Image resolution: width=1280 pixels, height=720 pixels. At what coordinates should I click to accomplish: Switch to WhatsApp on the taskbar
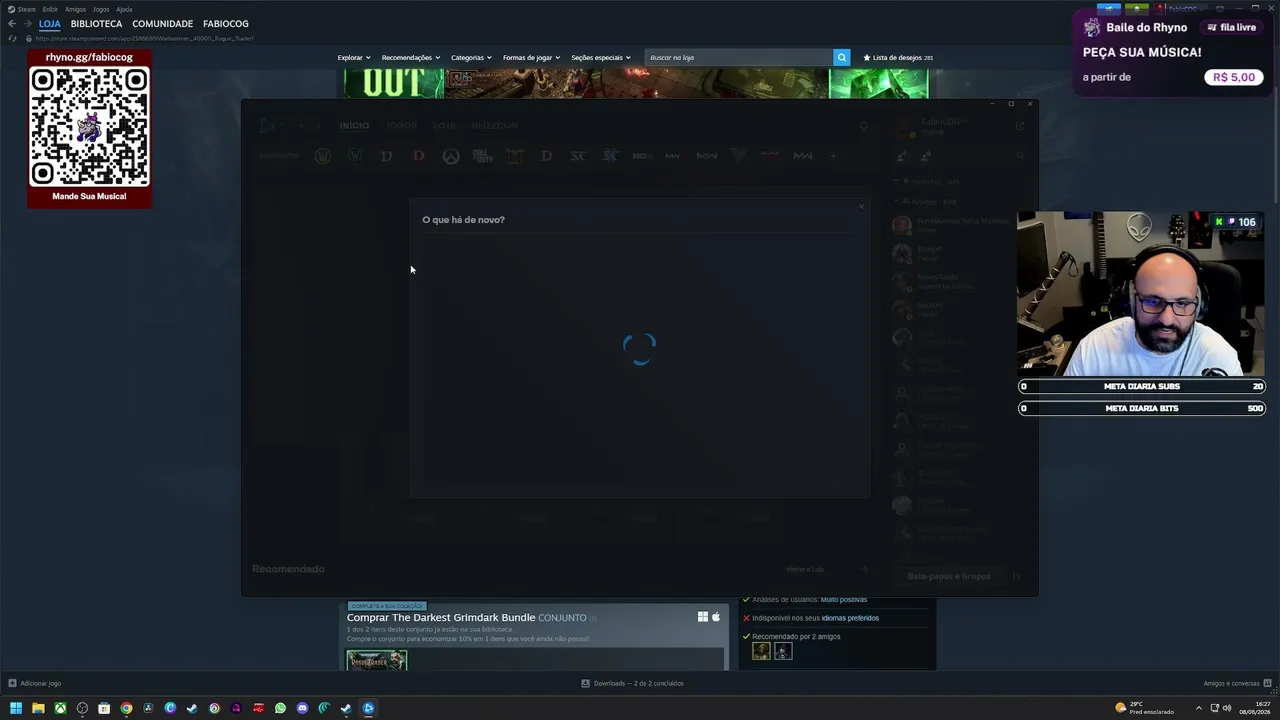pyautogui.click(x=280, y=708)
